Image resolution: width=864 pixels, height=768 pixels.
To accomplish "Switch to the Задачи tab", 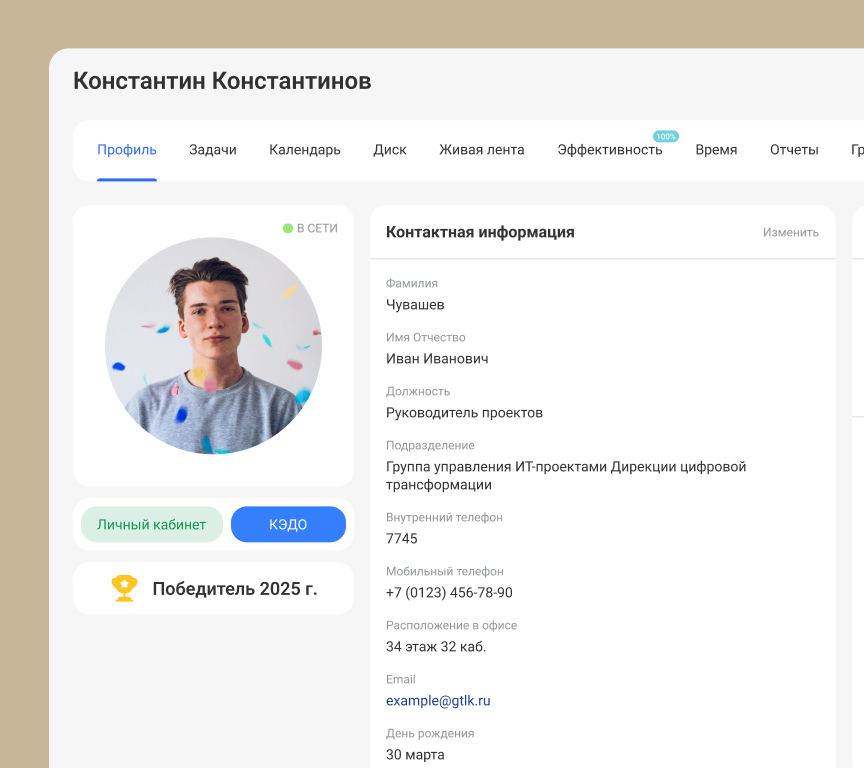I will point(212,149).
